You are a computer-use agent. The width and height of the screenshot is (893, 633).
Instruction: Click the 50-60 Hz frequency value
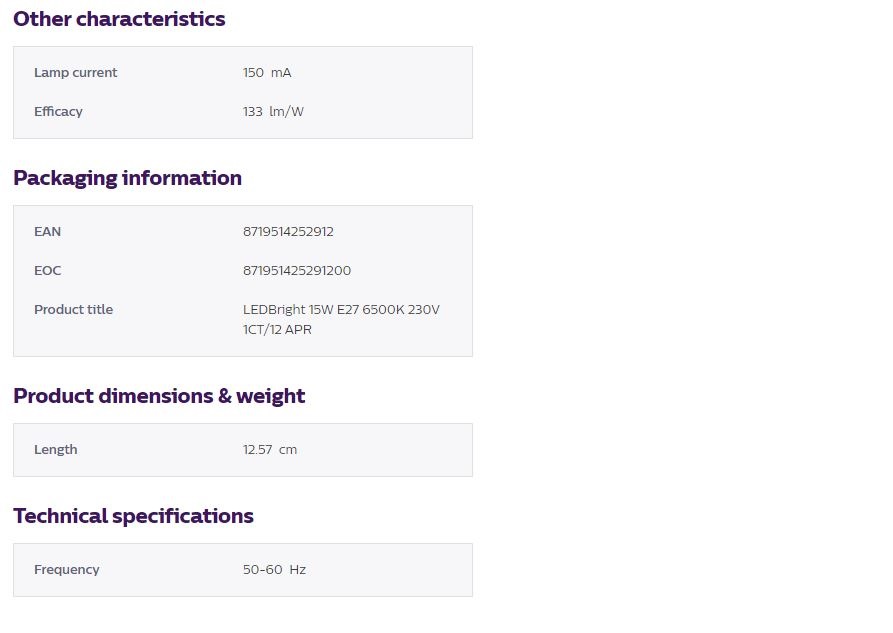[275, 570]
